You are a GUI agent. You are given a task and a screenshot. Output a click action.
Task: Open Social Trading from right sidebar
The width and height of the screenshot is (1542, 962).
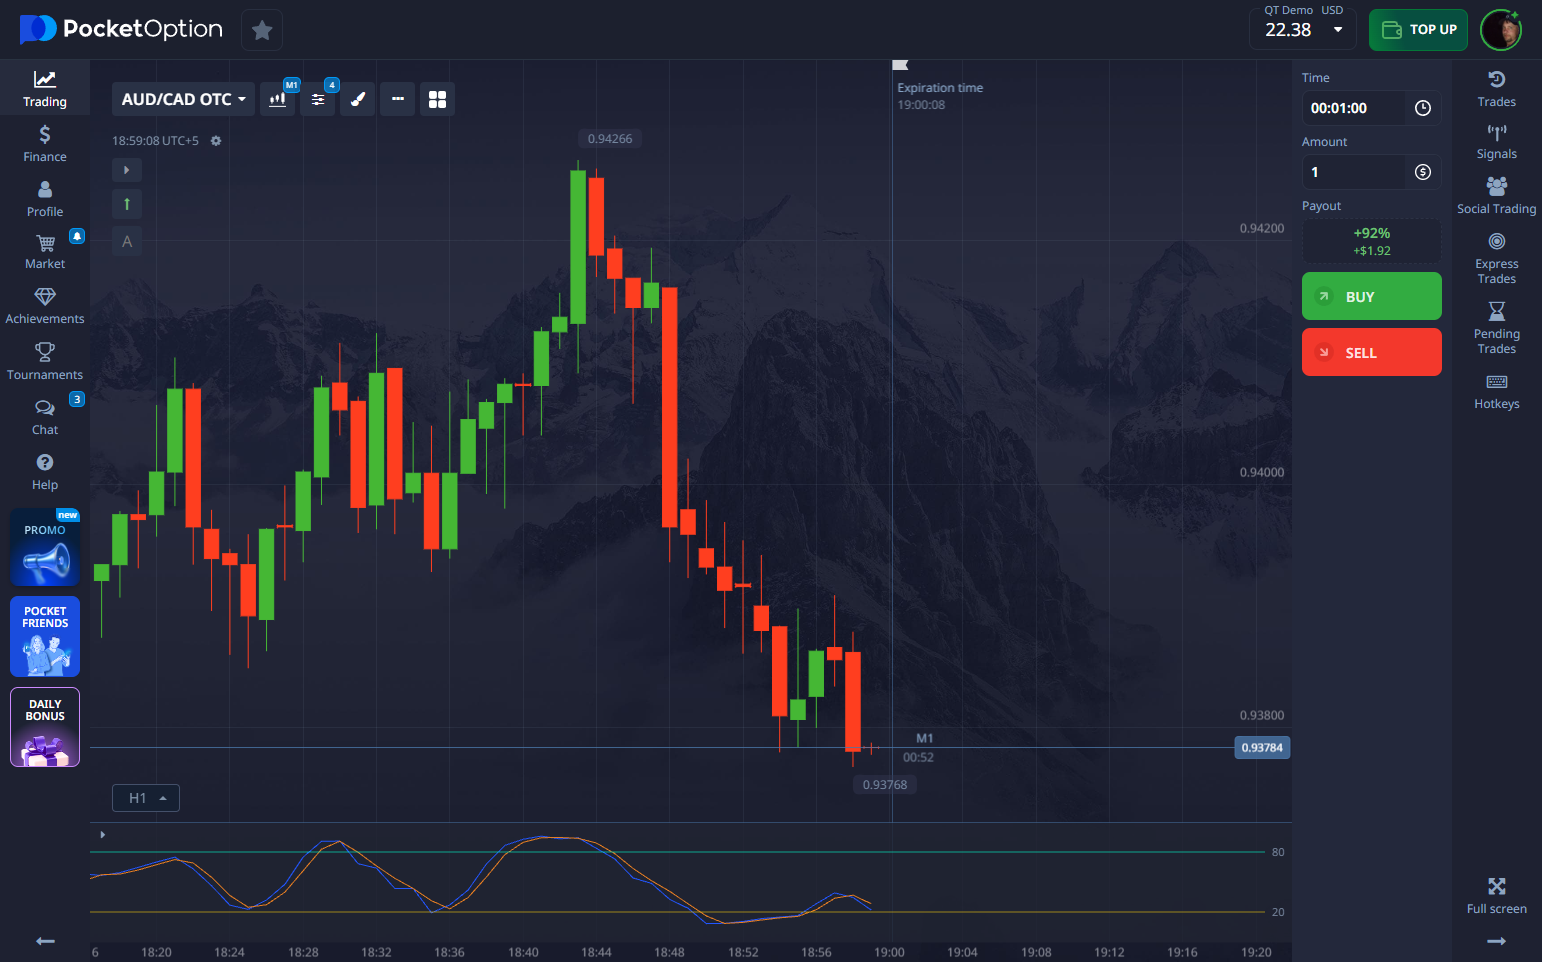tap(1496, 196)
